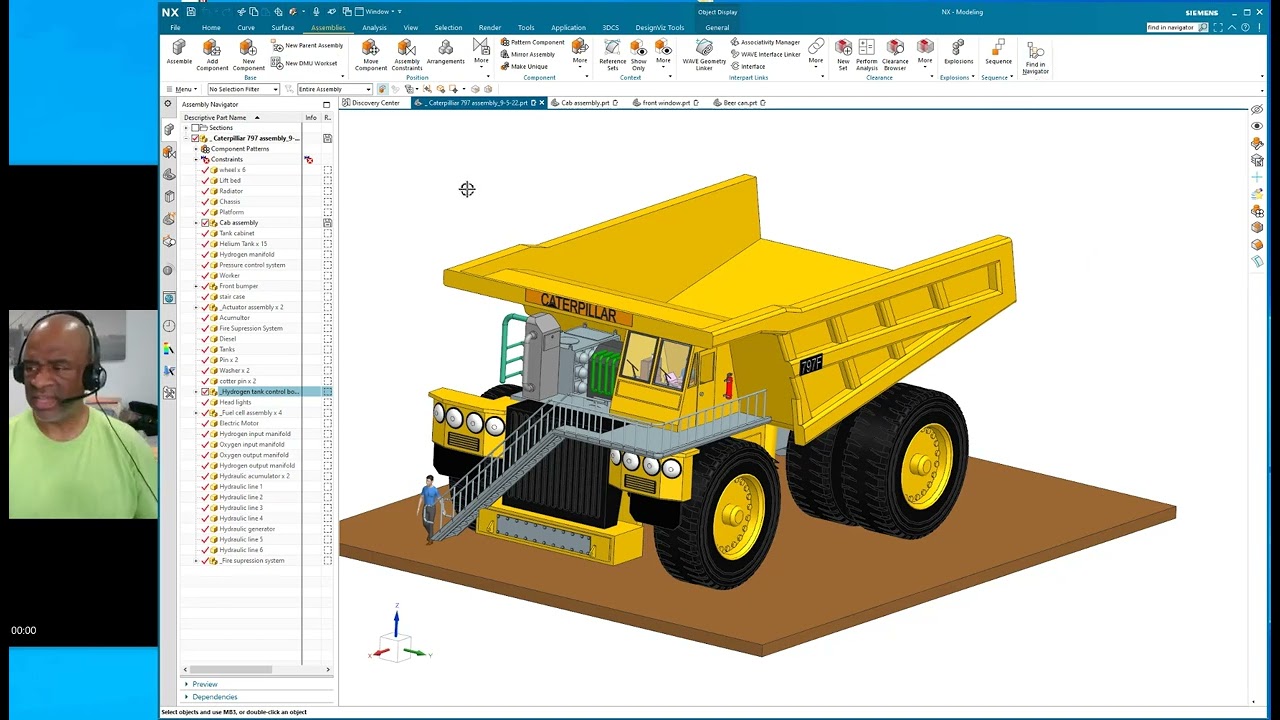Viewport: 1280px width, 720px height.
Task: Open the File menu
Action: 176,28
